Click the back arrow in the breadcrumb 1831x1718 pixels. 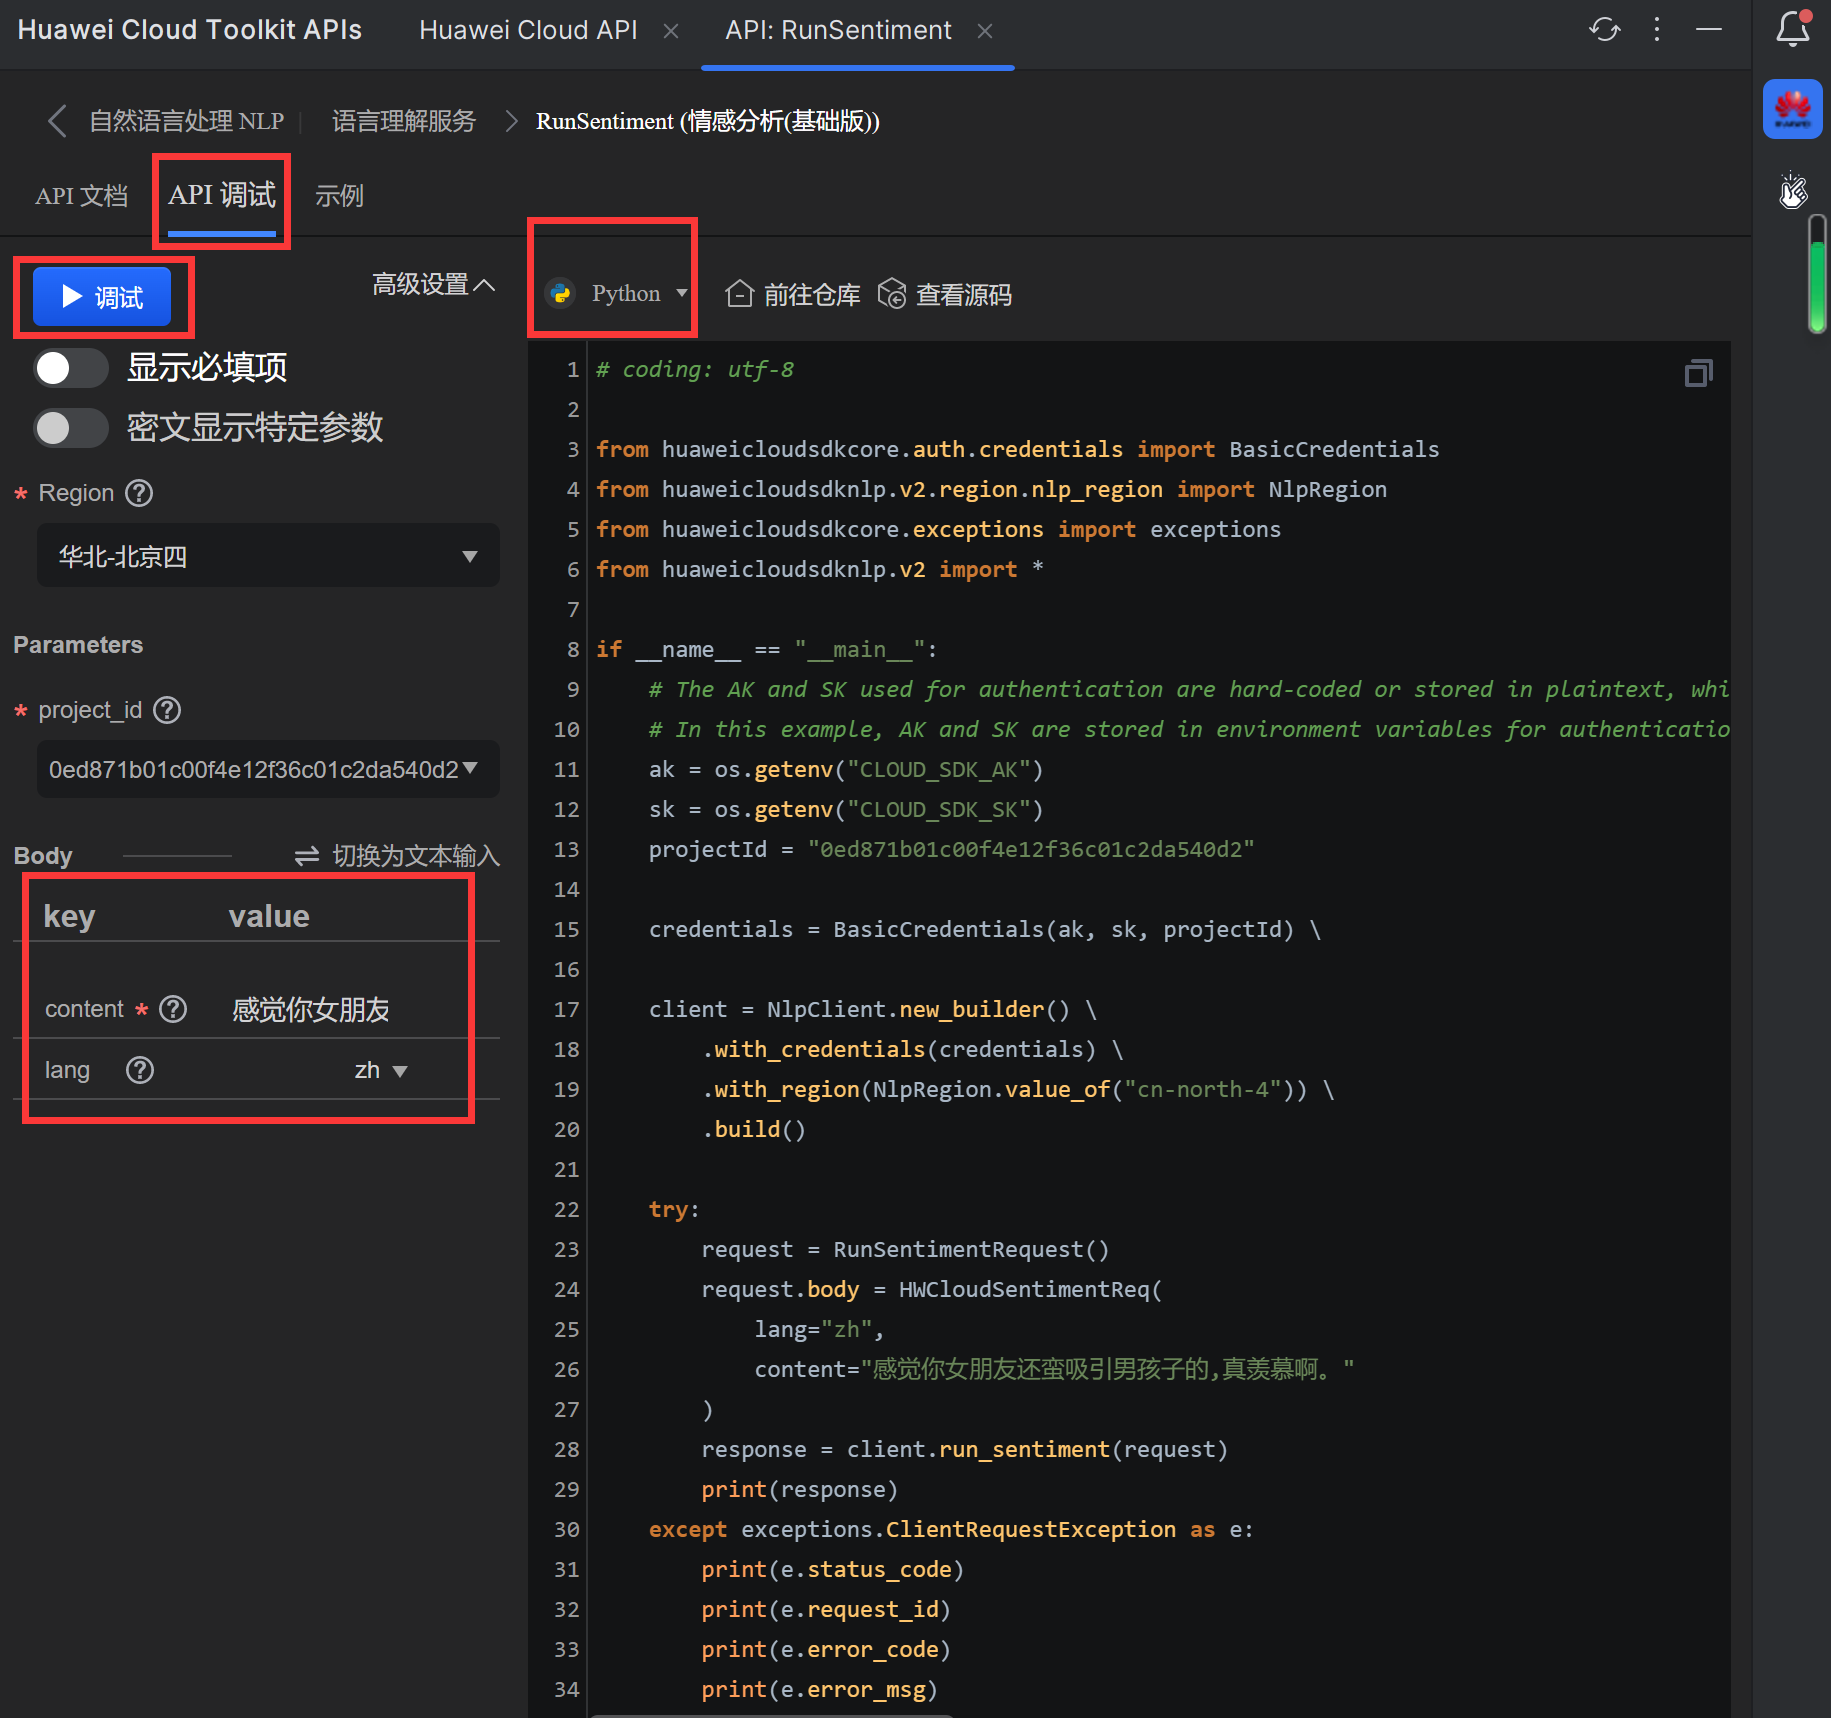click(x=57, y=122)
